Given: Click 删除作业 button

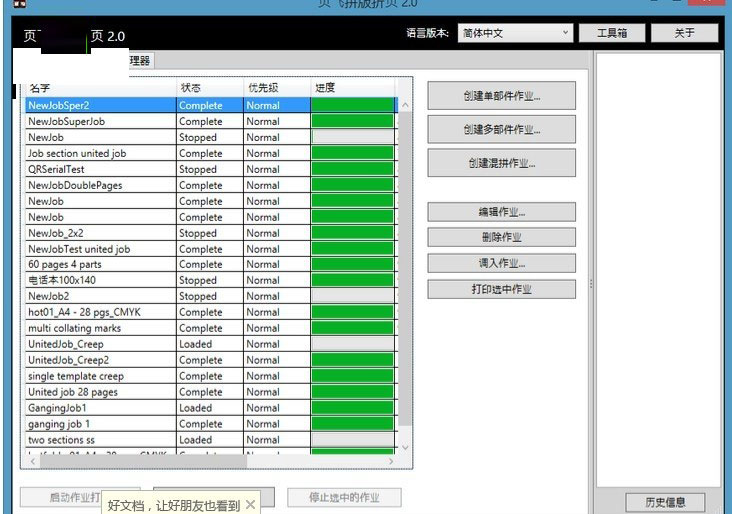Looking at the screenshot, I should pyautogui.click(x=501, y=237).
